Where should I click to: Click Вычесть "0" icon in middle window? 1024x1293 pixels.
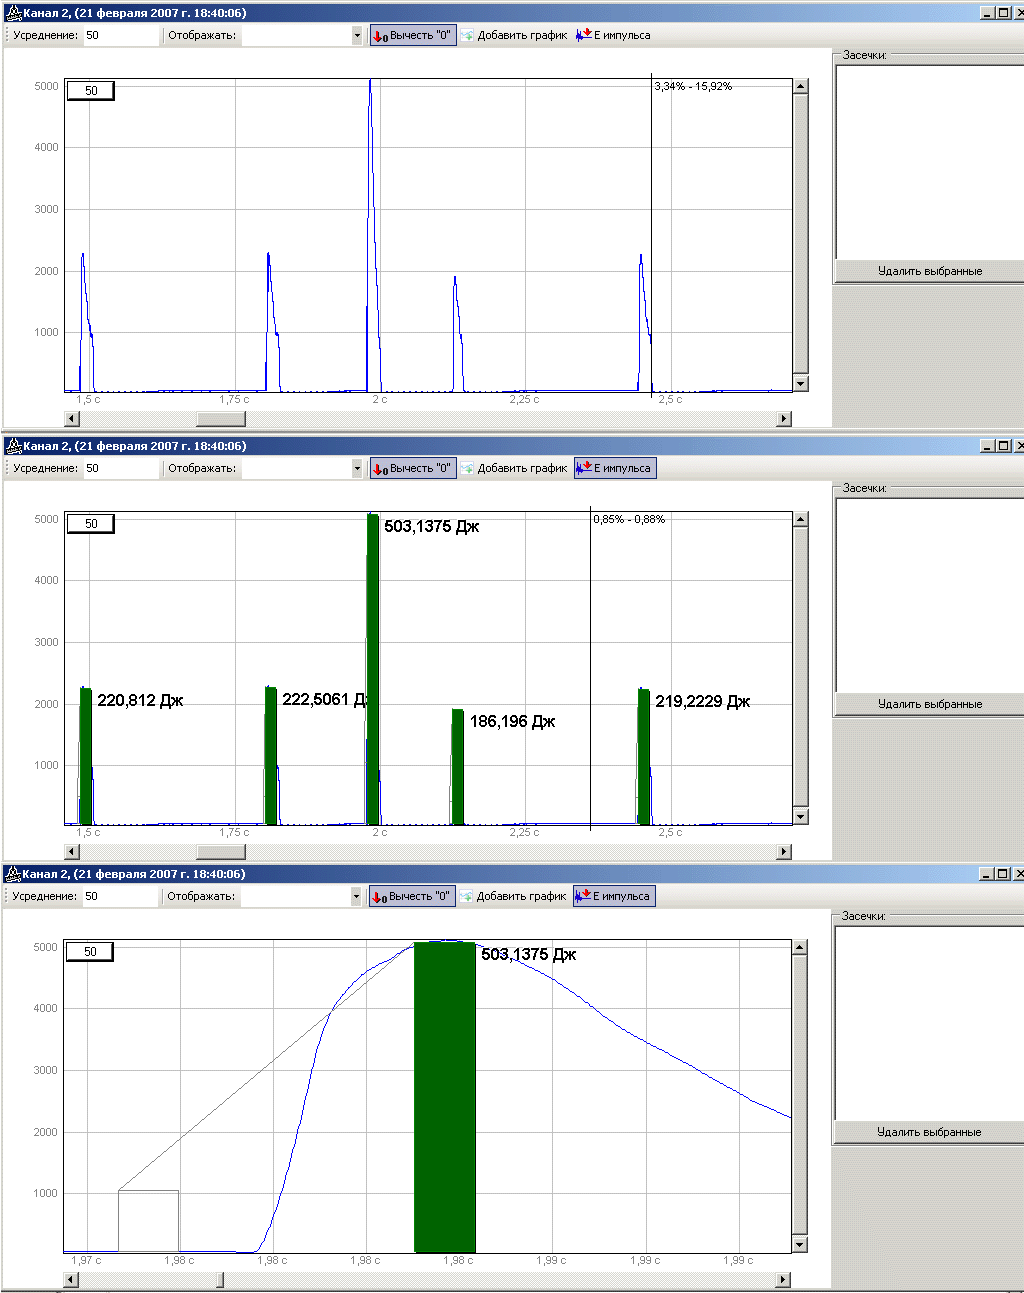(x=380, y=469)
